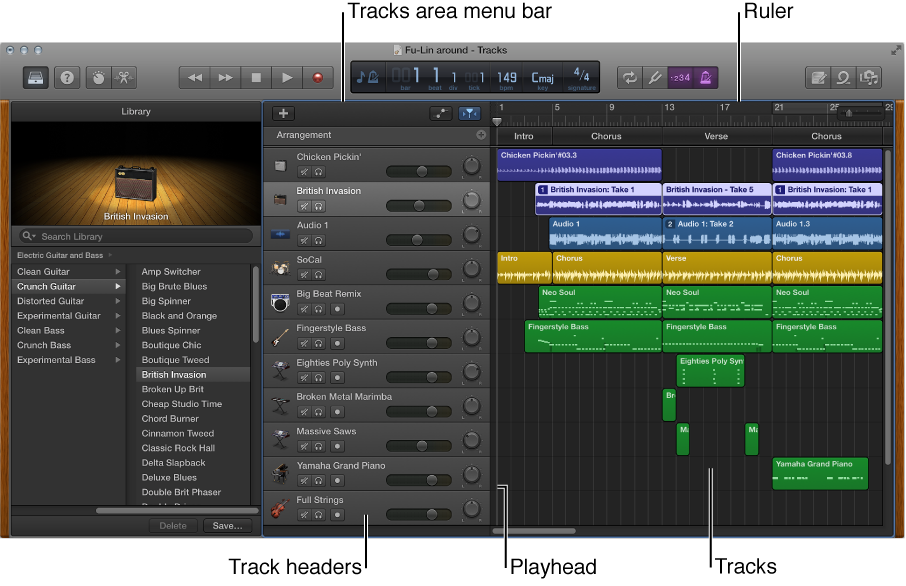
Task: Open the Media Browser button
Action: [x=869, y=77]
